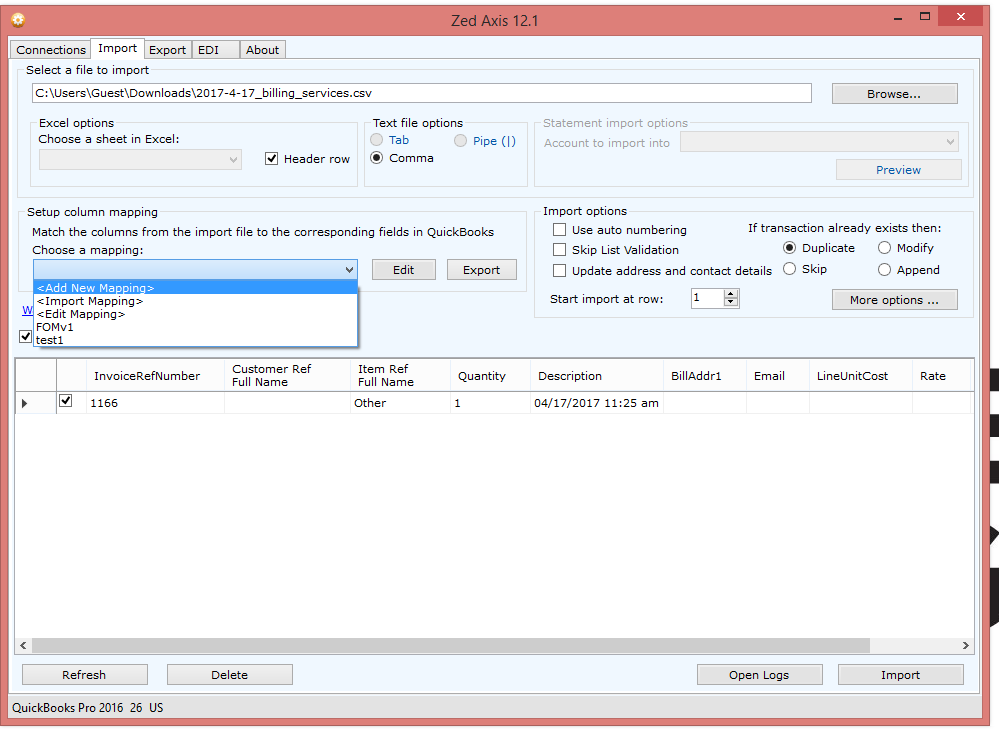Viewport: 999px width, 729px height.
Task: Open the EDI tab
Action: tap(211, 49)
